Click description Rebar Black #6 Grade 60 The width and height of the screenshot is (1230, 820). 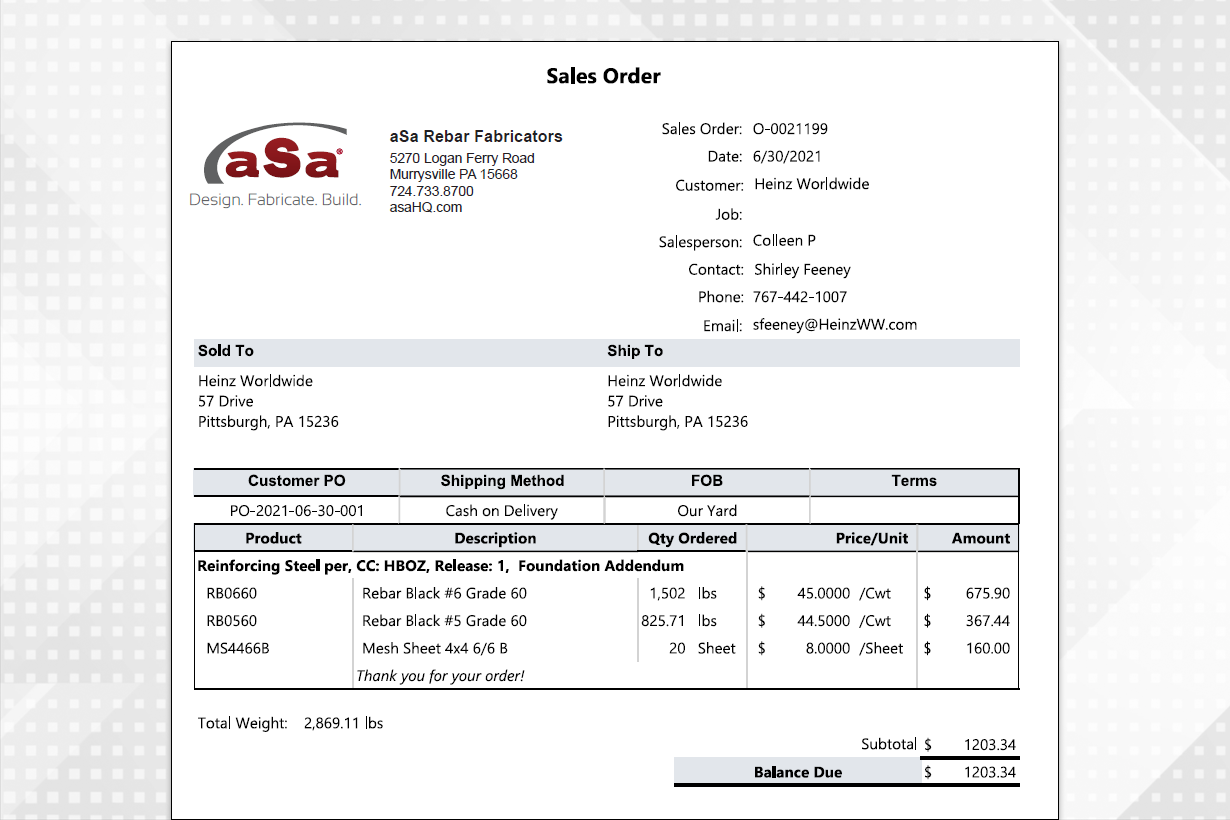pos(444,593)
